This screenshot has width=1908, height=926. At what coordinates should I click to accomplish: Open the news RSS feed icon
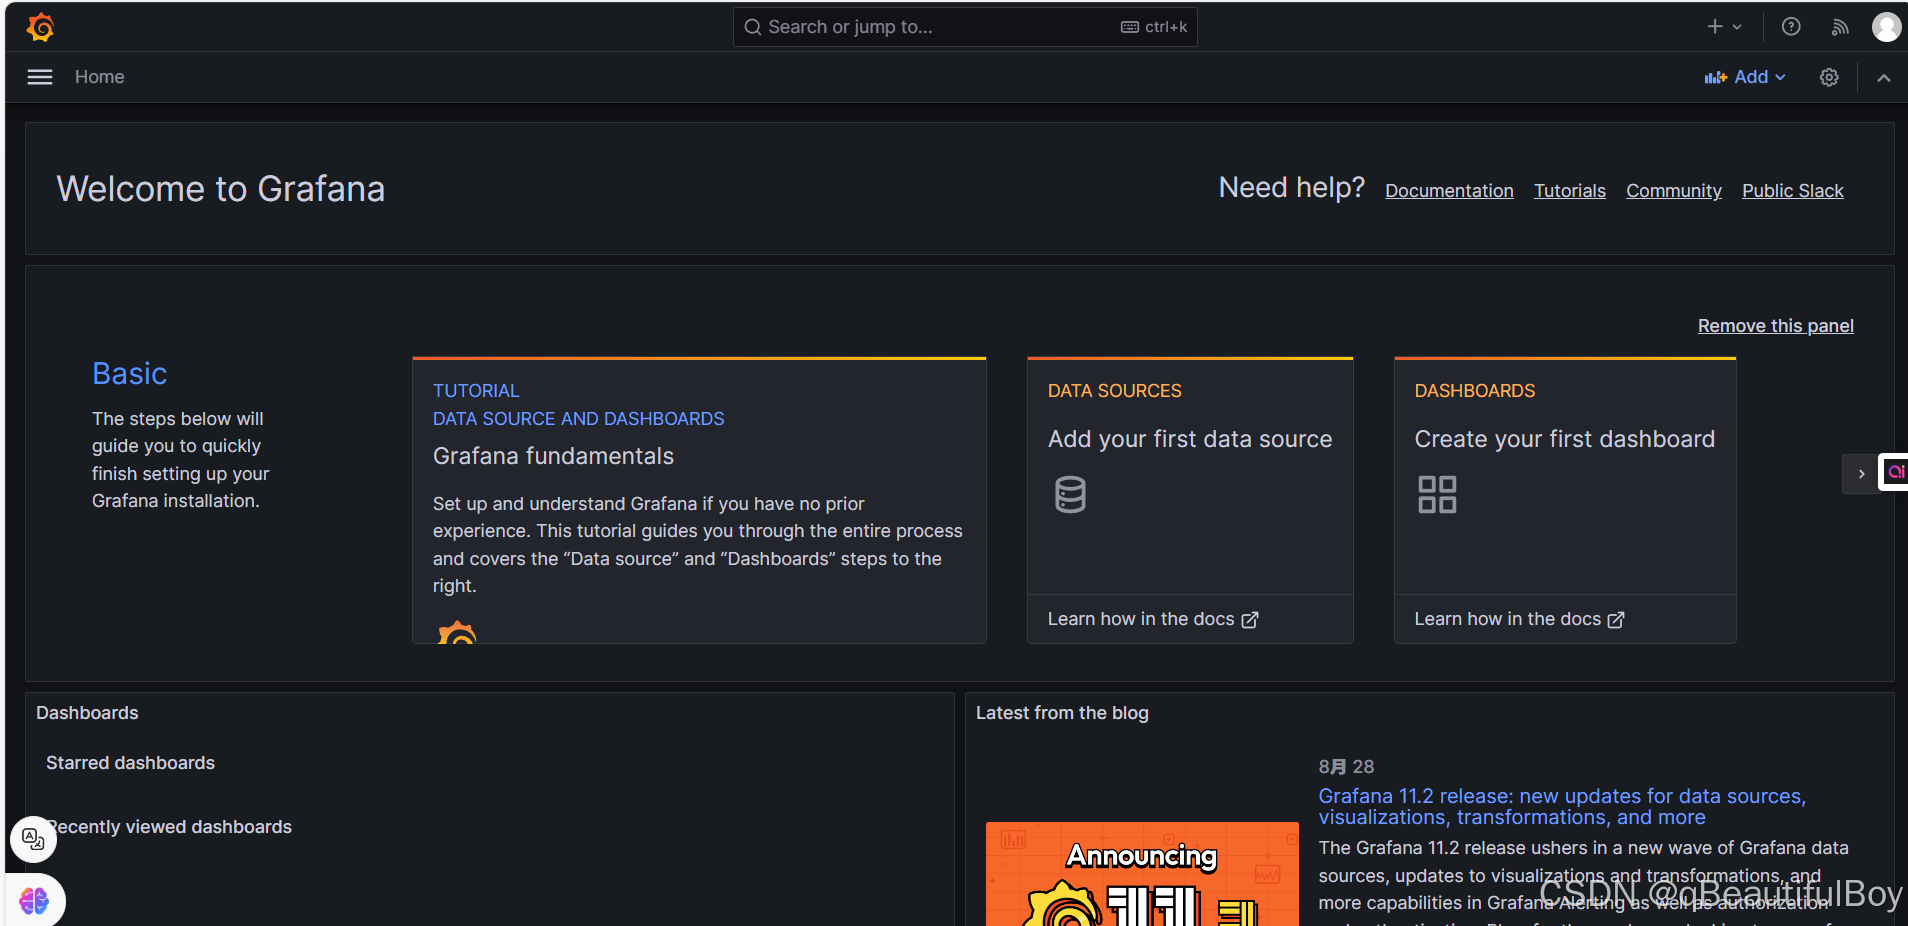(1840, 27)
